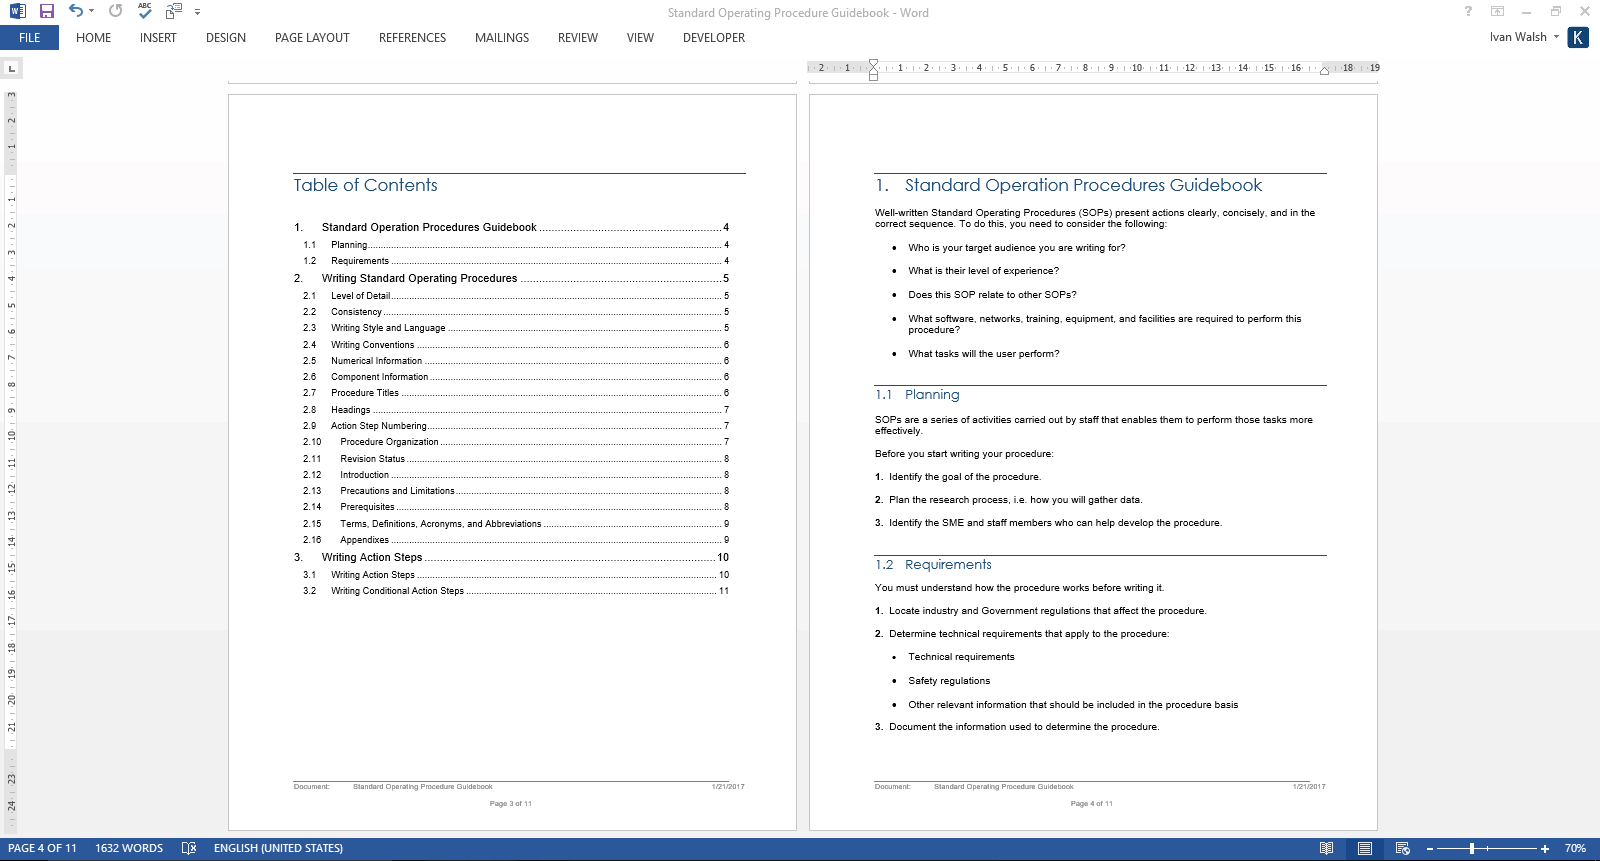1600x861 pixels.
Task: Click 'Numerical Information' TOC entry
Action: 376,361
